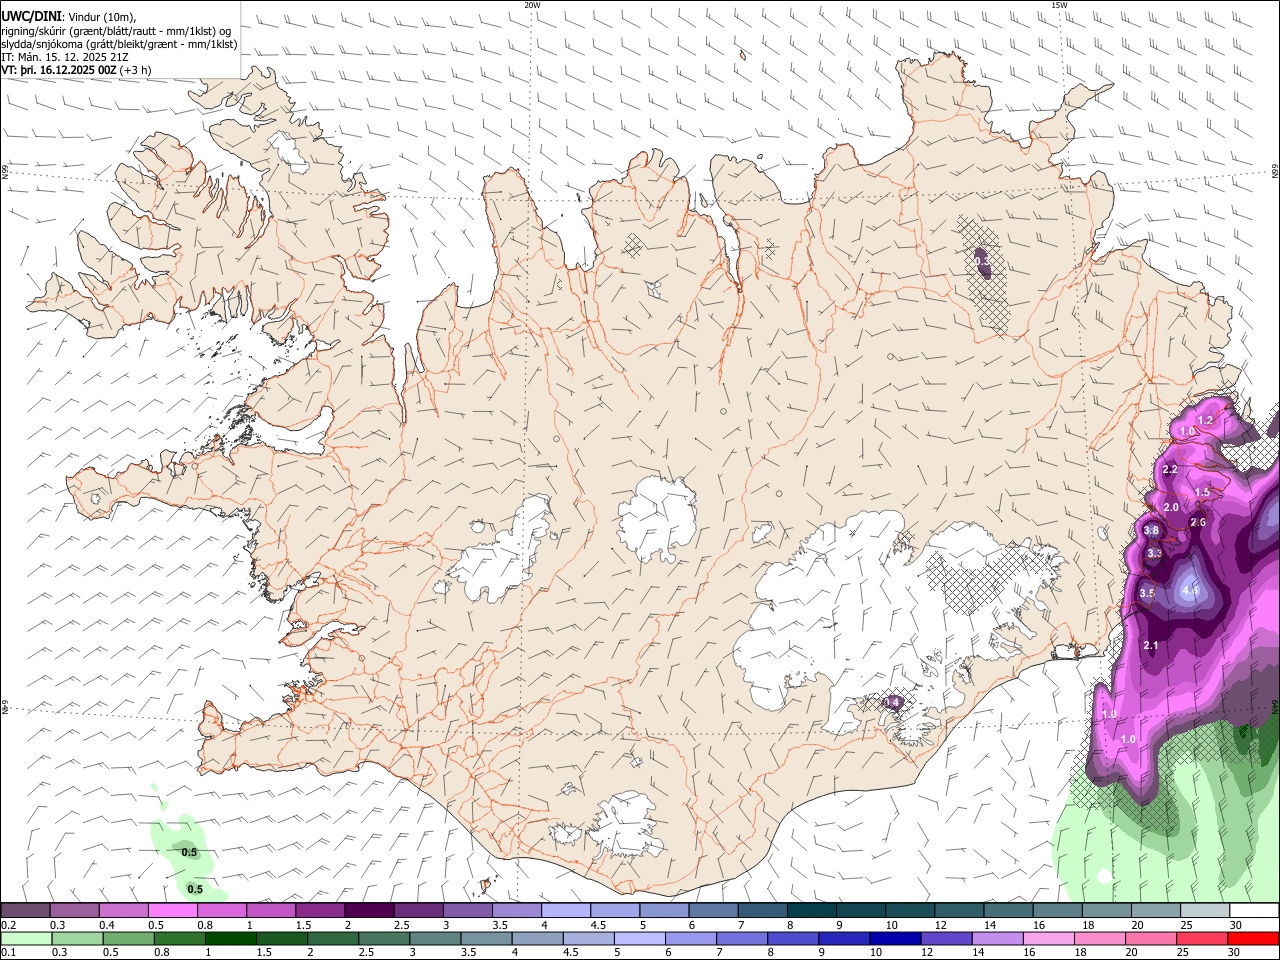
Task: Click the 1.2 precipitation value label
Action: click(x=1205, y=420)
